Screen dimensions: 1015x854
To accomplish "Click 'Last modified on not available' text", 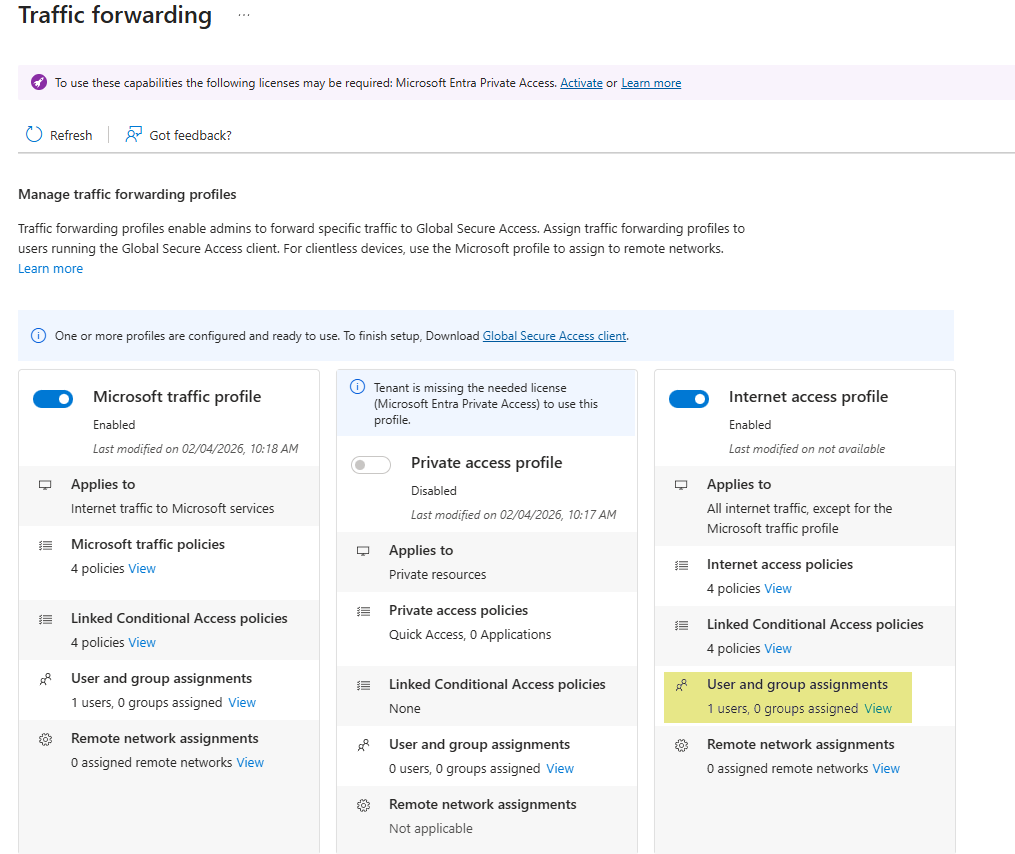I will point(807,449).
